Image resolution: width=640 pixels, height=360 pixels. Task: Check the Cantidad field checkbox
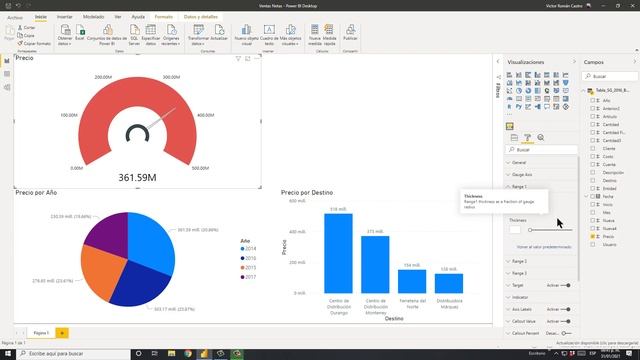click(x=592, y=124)
